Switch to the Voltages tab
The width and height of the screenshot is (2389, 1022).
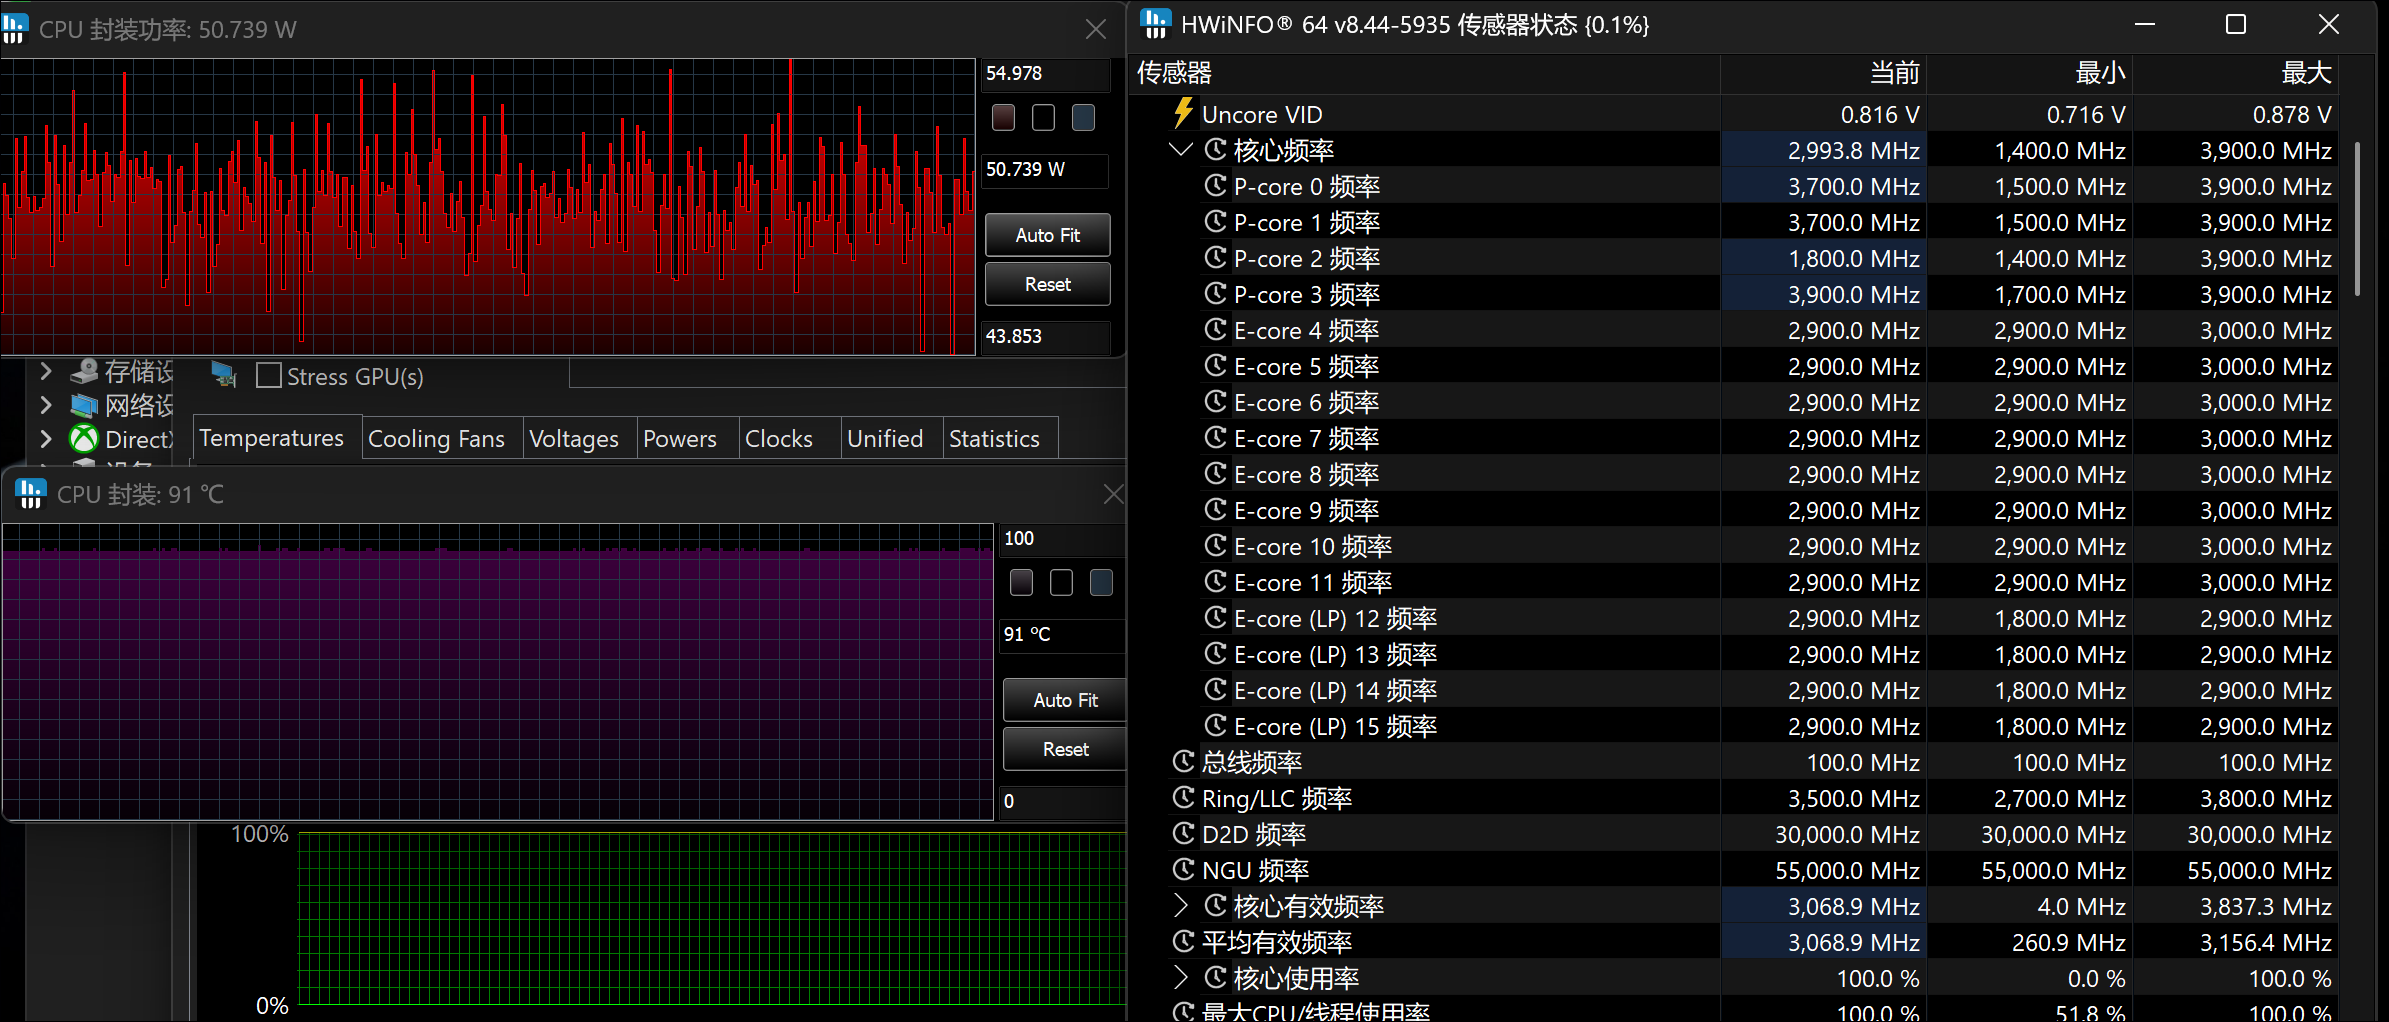coord(573,439)
